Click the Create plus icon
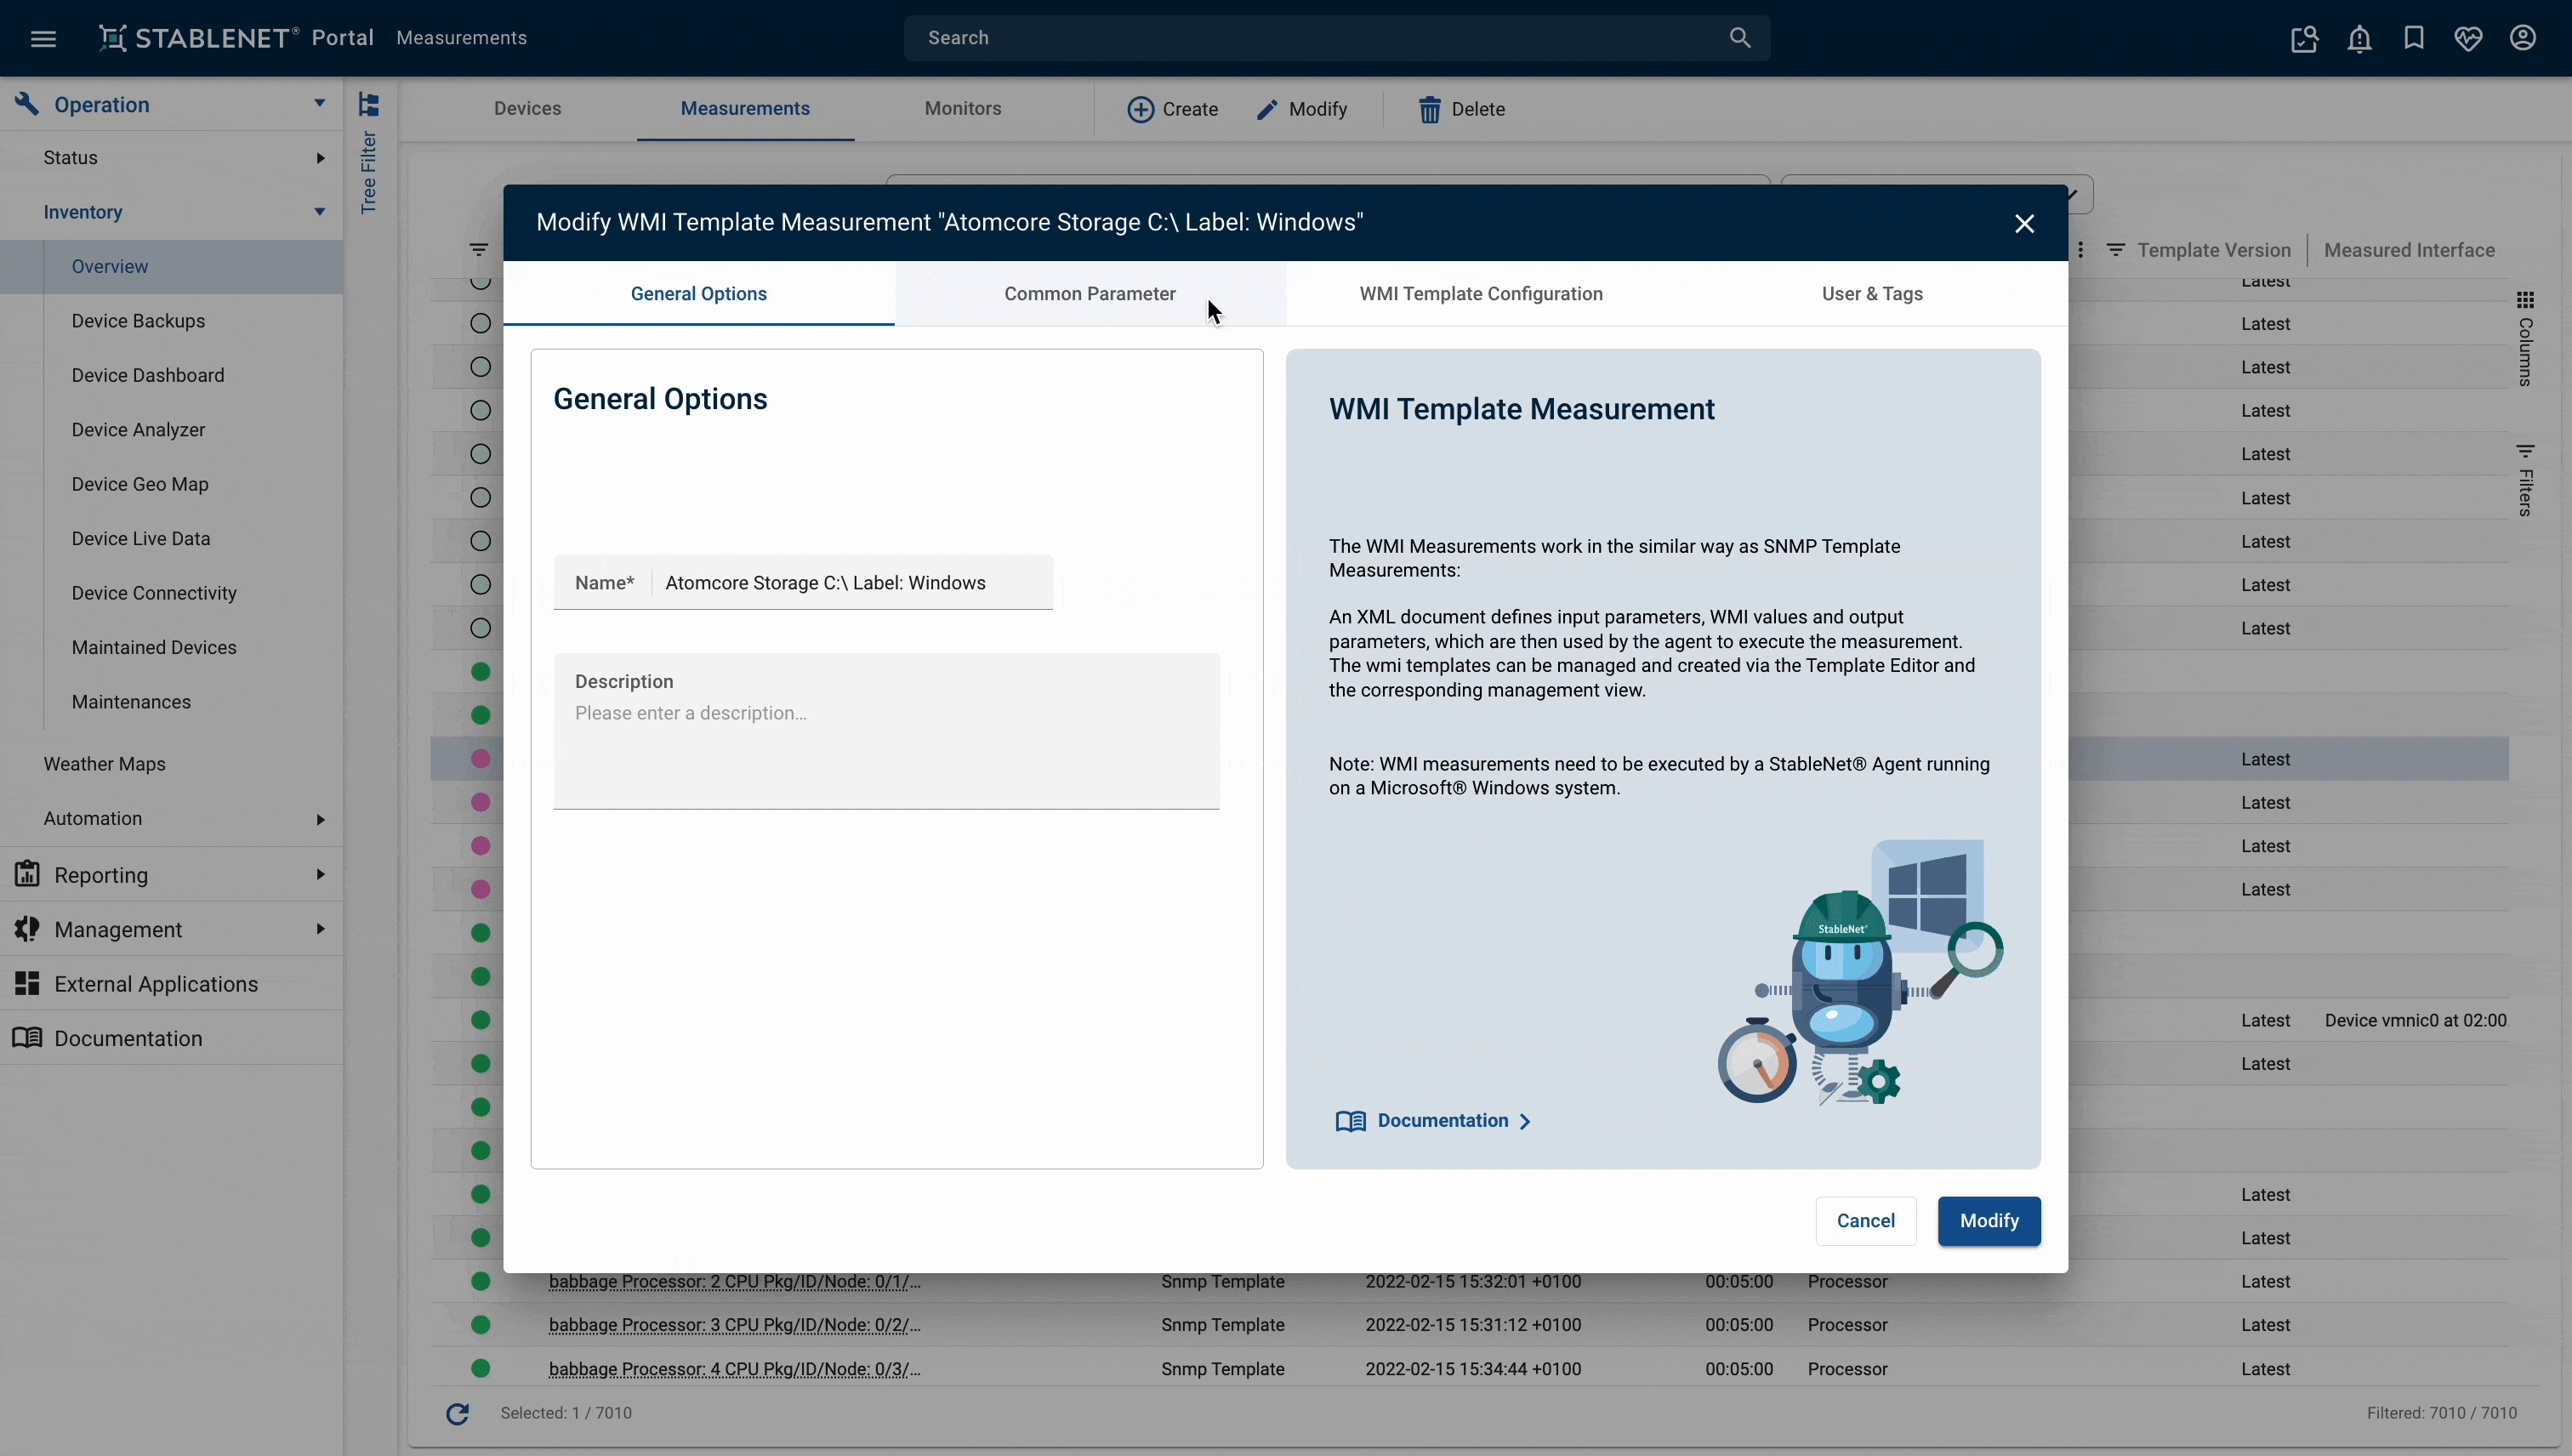The width and height of the screenshot is (2572, 1456). click(1140, 109)
